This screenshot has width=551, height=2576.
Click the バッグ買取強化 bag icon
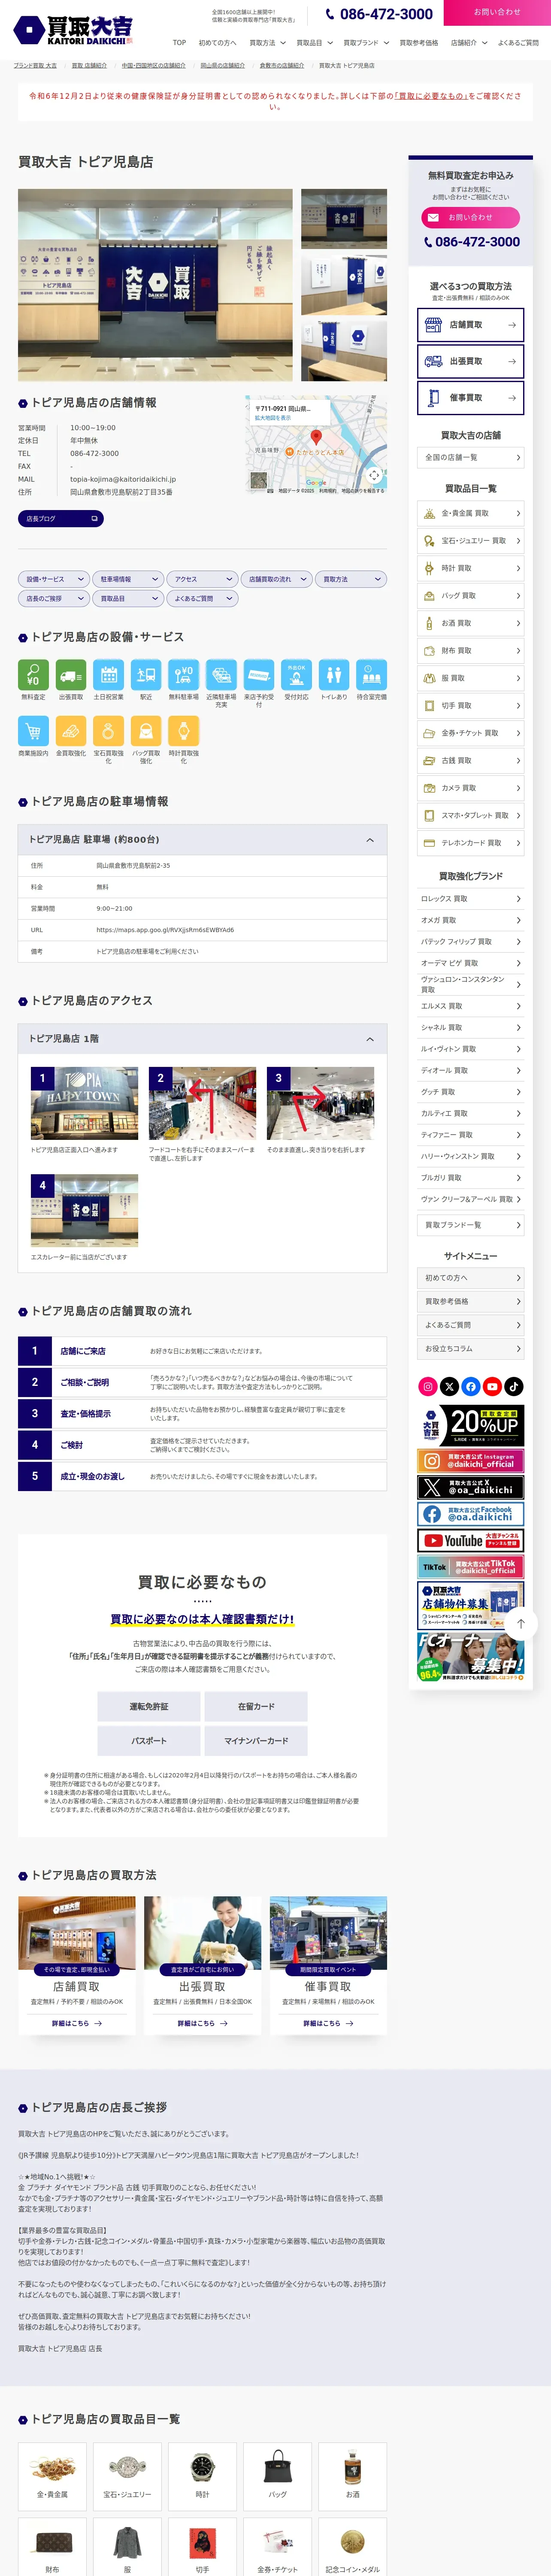point(146,731)
